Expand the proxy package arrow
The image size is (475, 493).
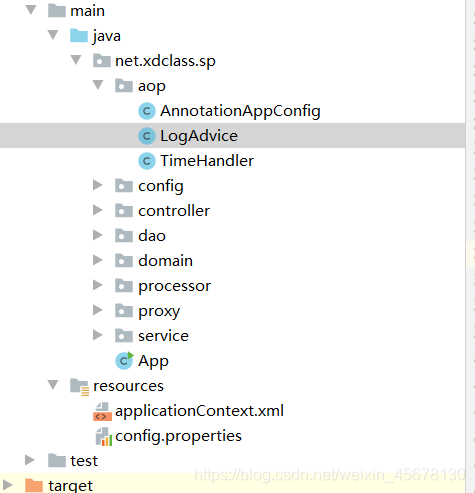coord(97,310)
